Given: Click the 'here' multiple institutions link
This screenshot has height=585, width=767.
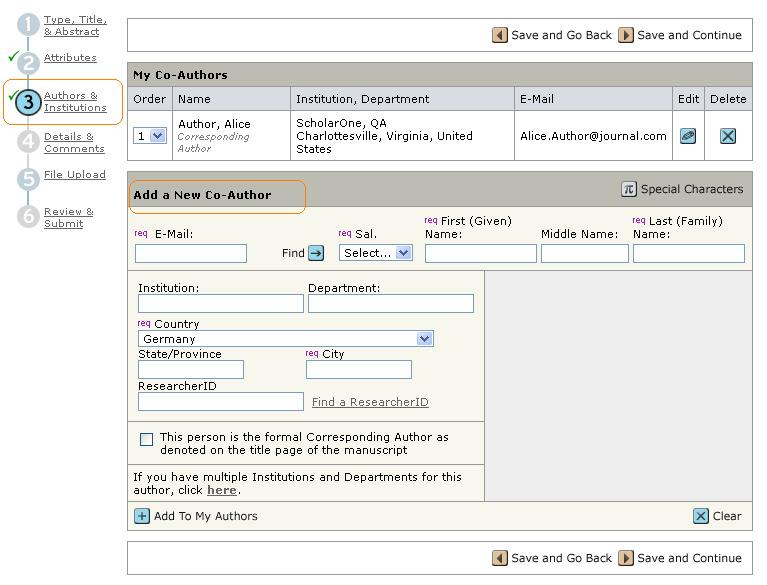Looking at the screenshot, I should (x=222, y=490).
